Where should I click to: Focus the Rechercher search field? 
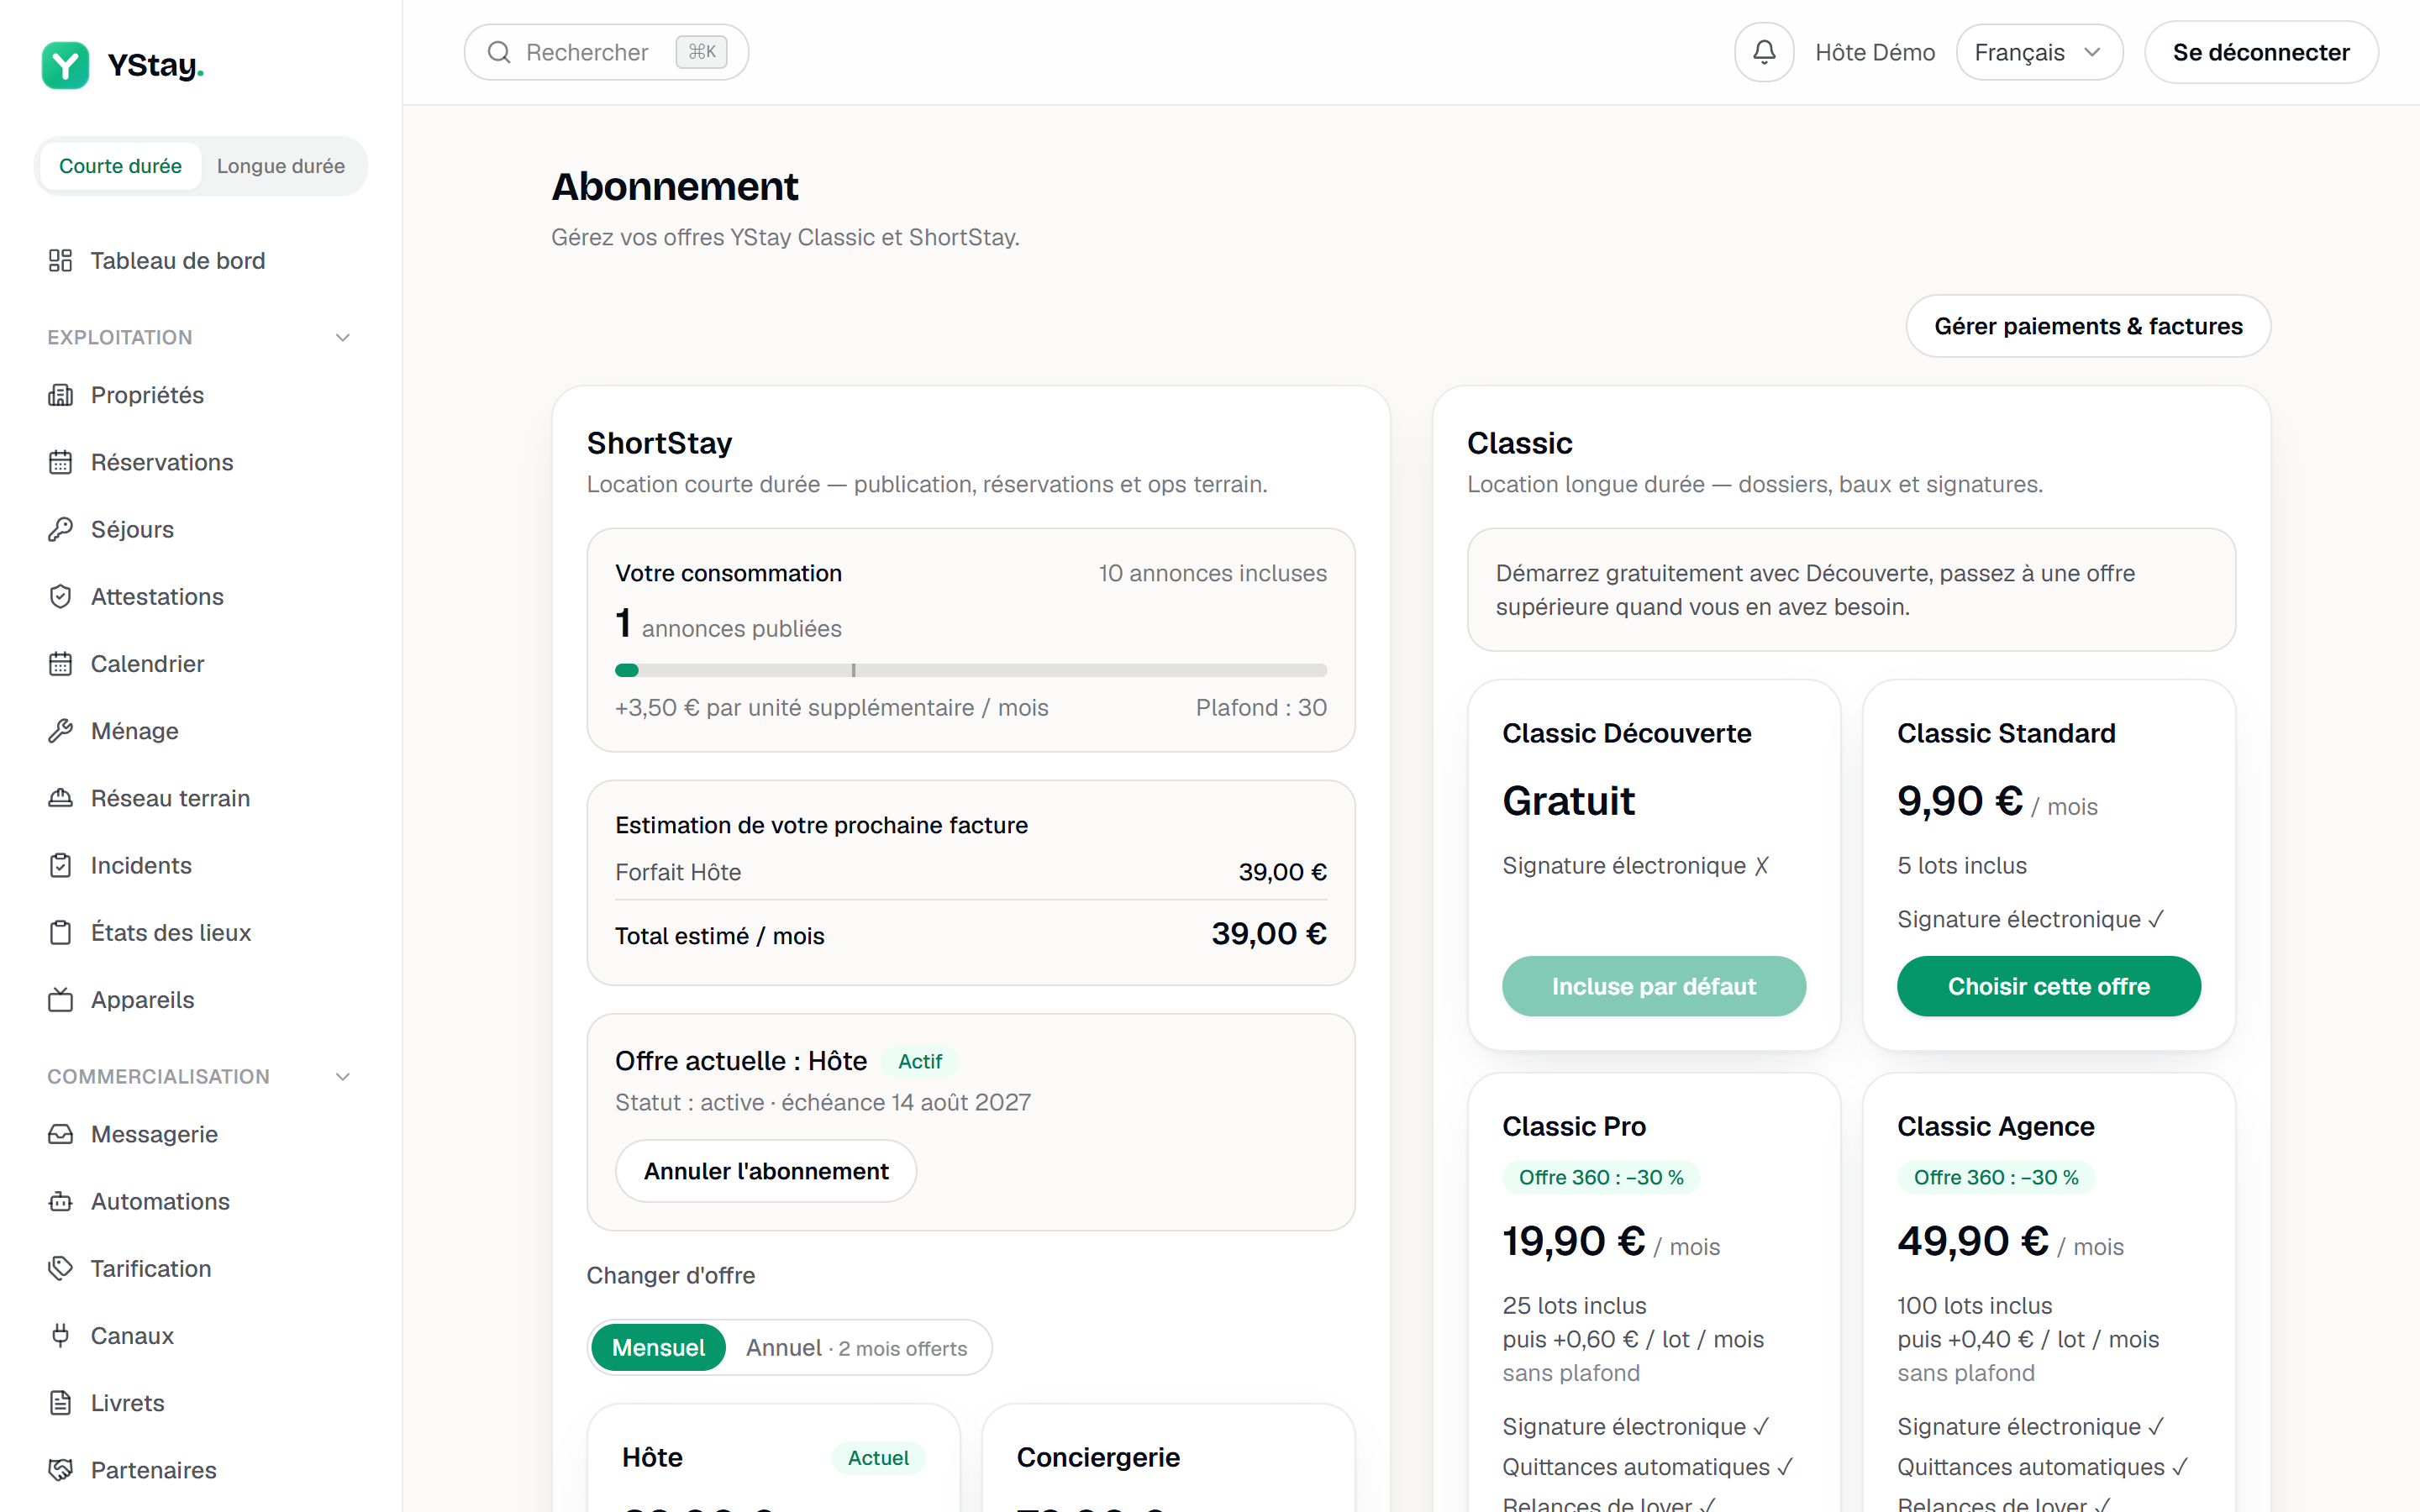[606, 52]
